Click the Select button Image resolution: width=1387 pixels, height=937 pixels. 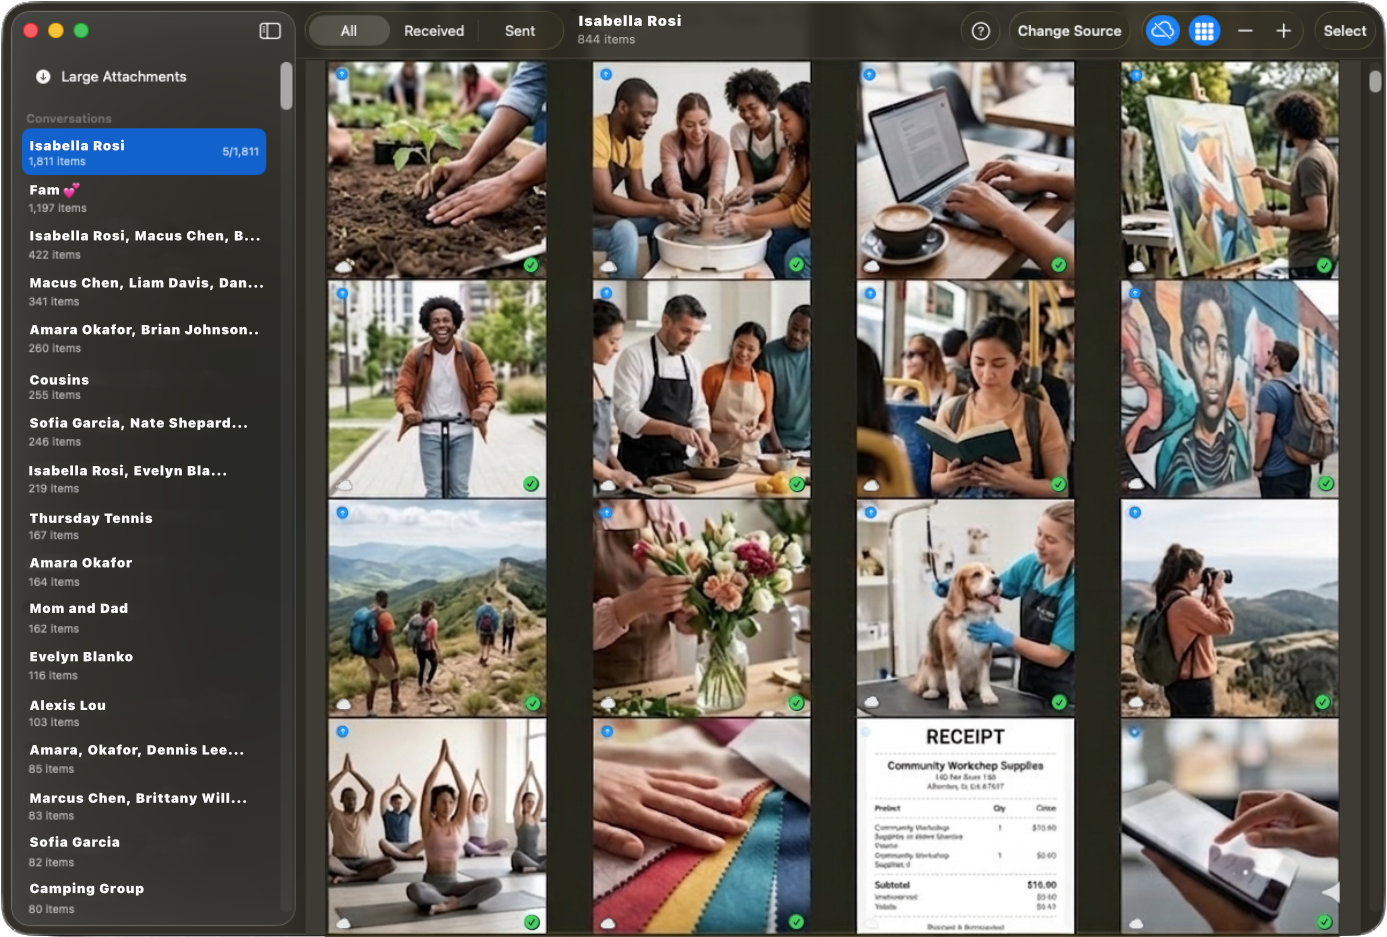(1344, 31)
